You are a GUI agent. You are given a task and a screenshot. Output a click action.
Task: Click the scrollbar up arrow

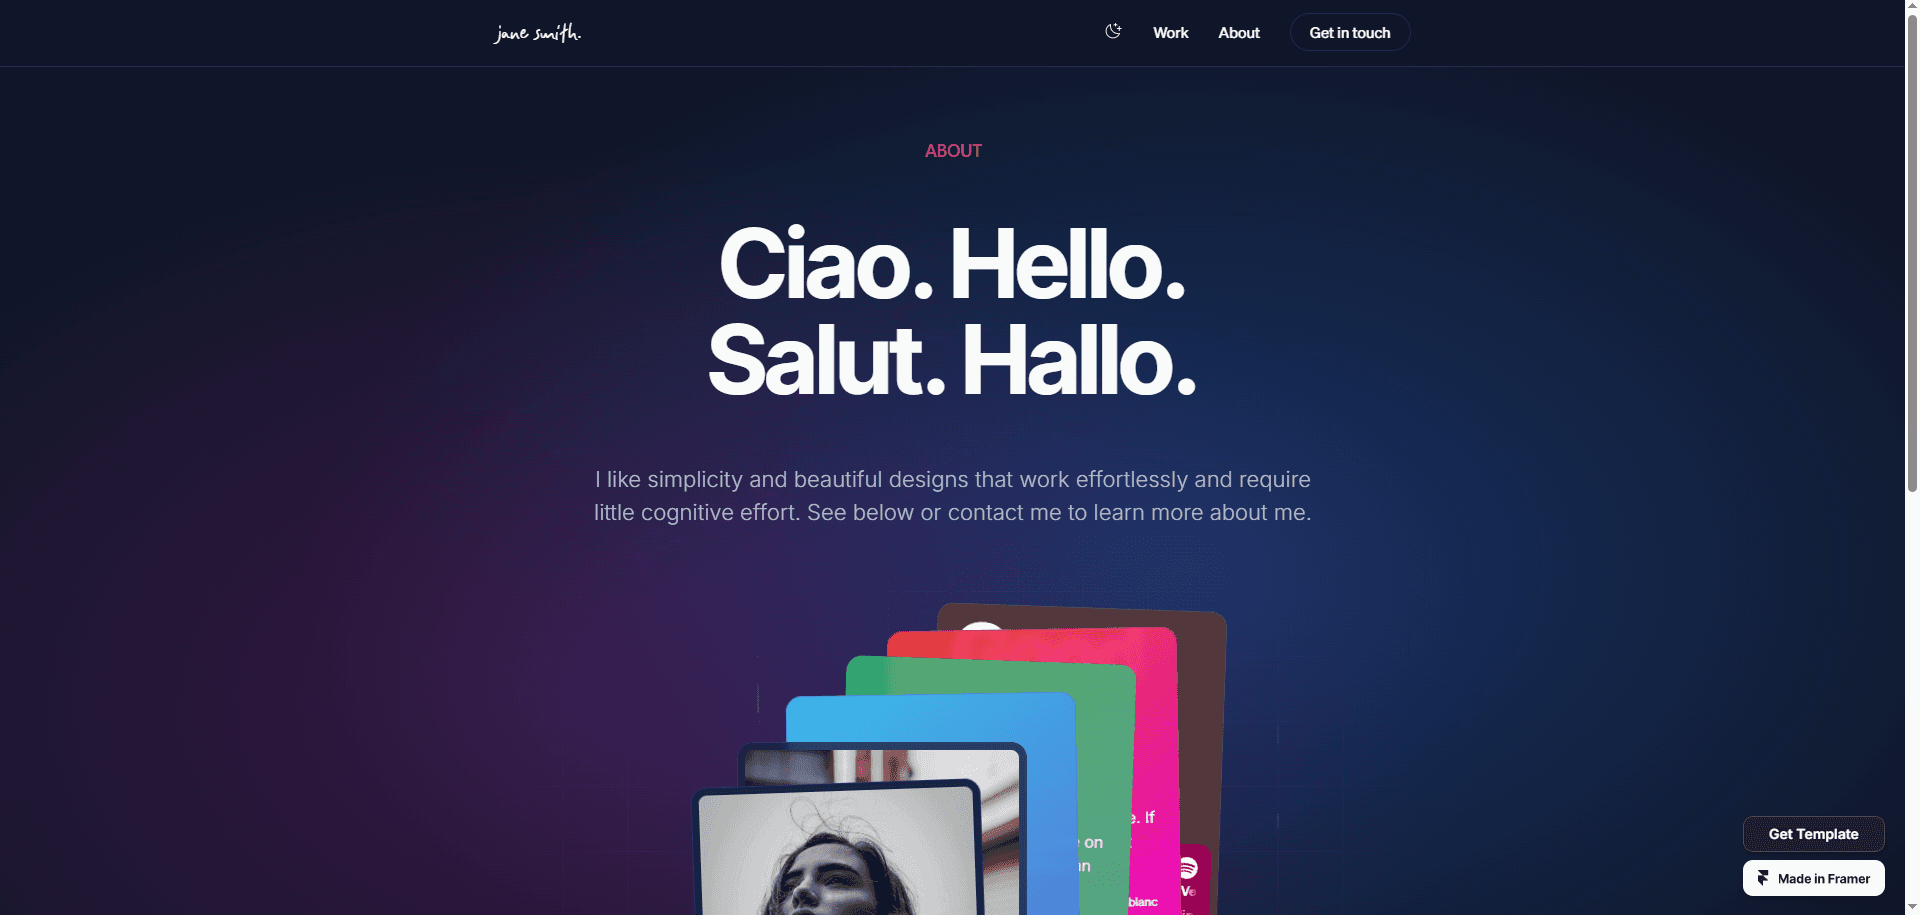1912,6
